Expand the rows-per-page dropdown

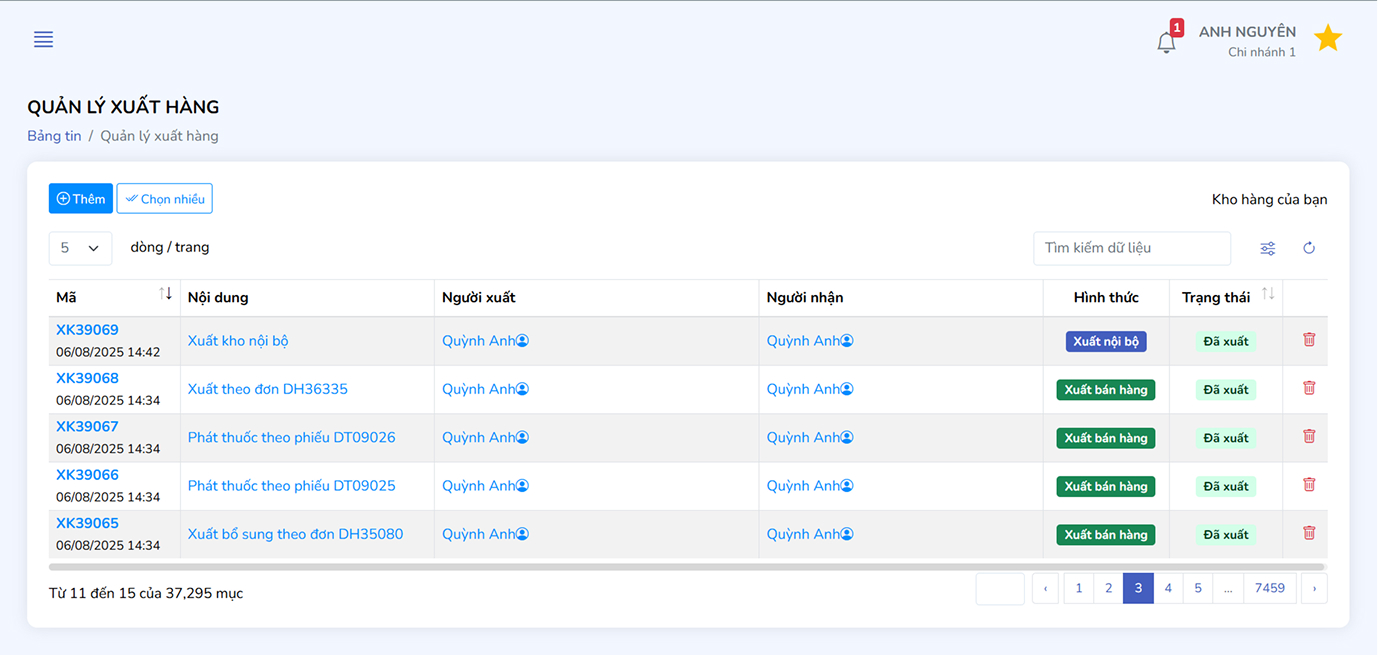(x=80, y=248)
